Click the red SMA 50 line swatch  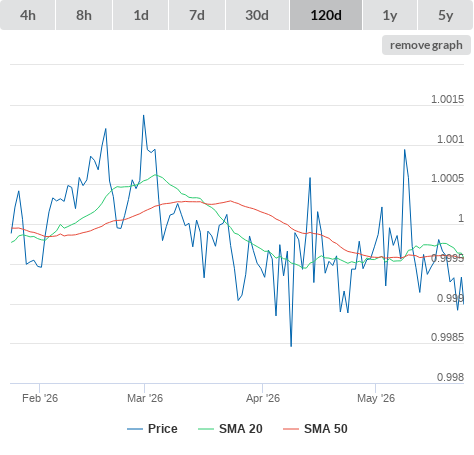[291, 429]
